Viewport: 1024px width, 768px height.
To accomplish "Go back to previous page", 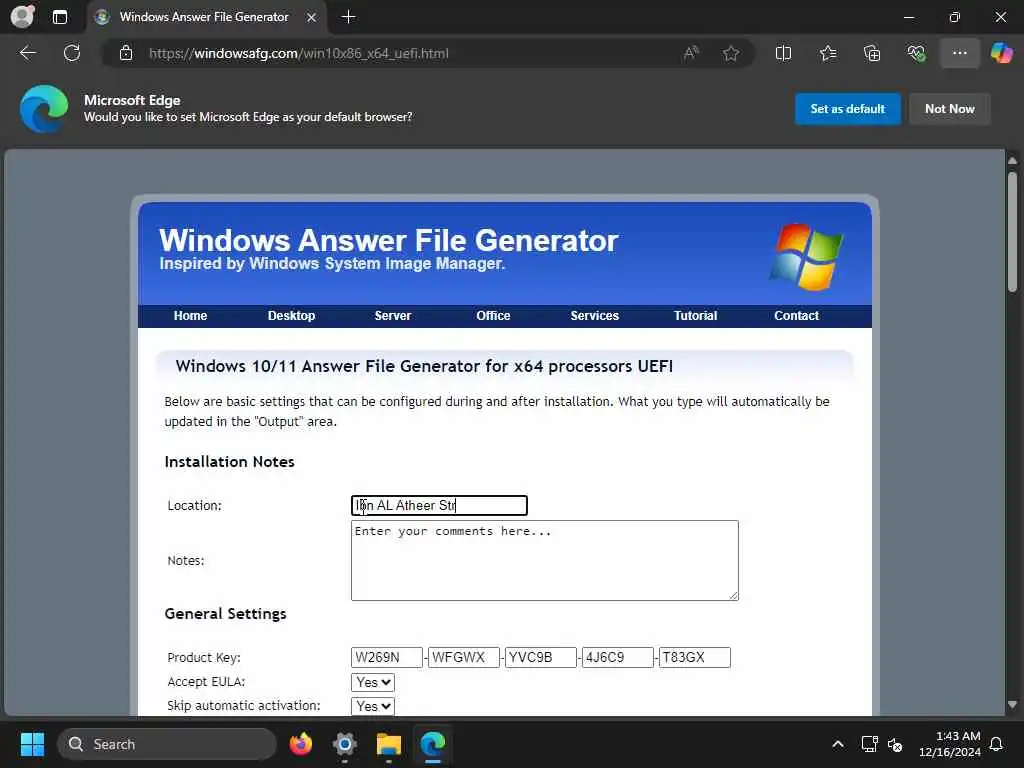I will click(27, 53).
